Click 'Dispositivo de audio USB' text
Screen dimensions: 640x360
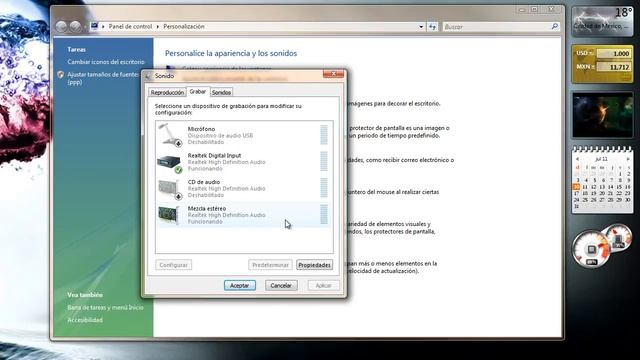point(220,136)
